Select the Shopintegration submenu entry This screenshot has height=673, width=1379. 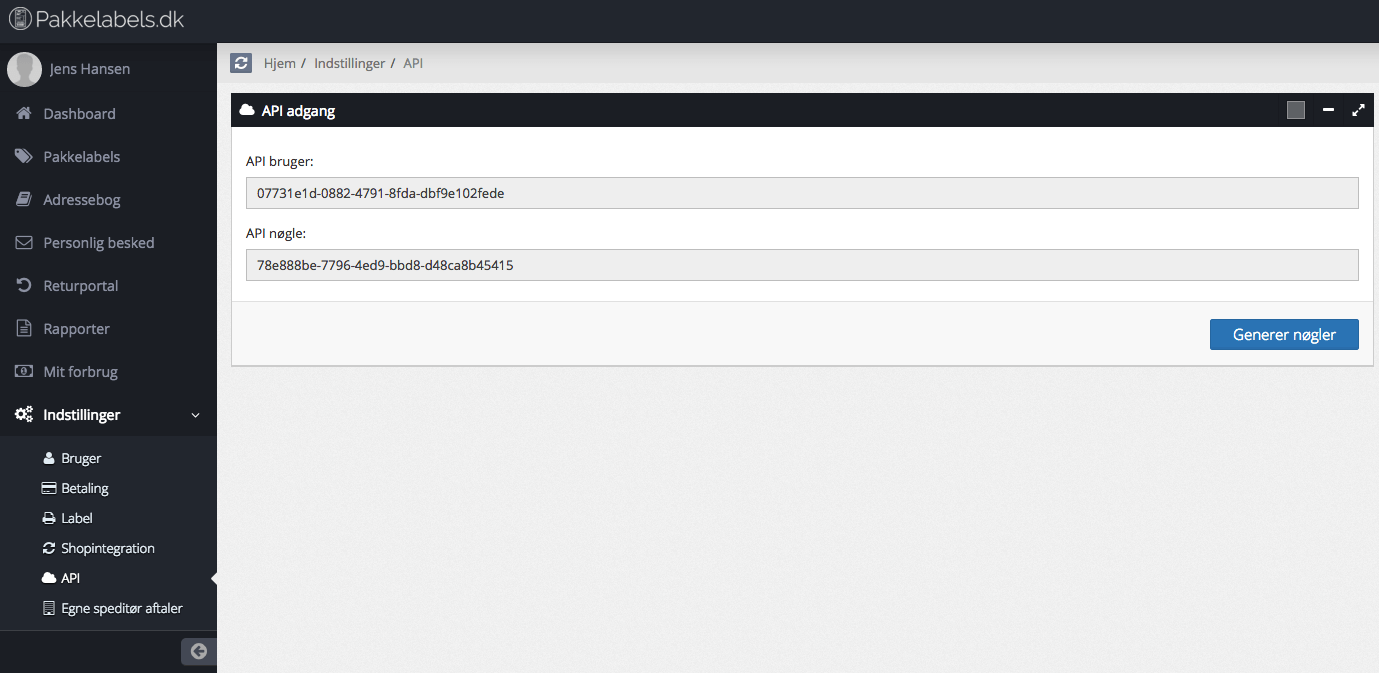click(x=108, y=548)
